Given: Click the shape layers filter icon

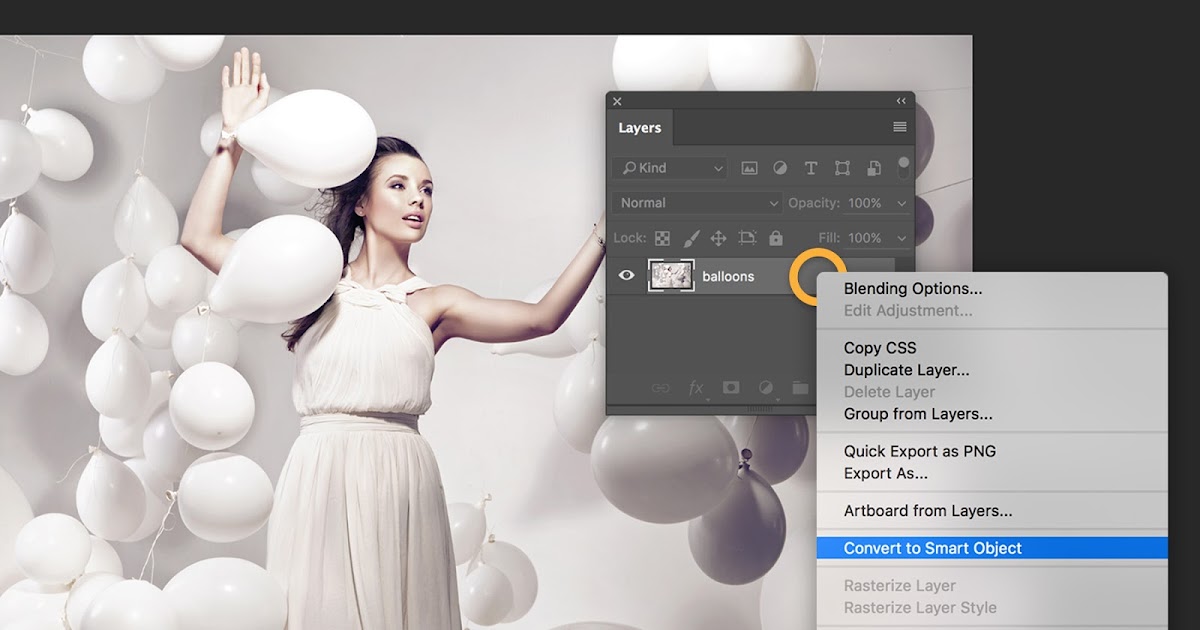Looking at the screenshot, I should (841, 168).
